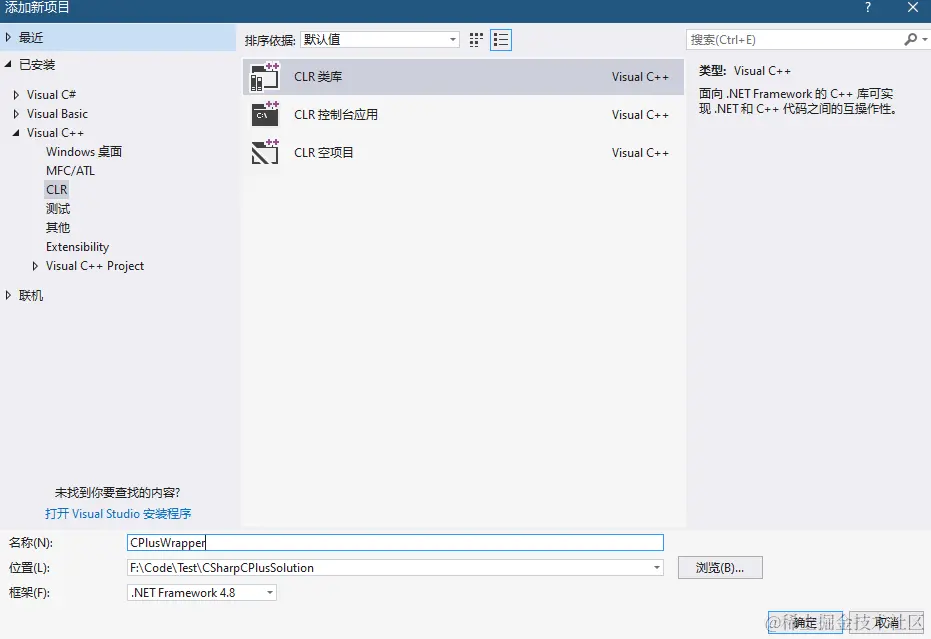
Task: Select the CLR 空项目 template icon
Action: point(265,152)
